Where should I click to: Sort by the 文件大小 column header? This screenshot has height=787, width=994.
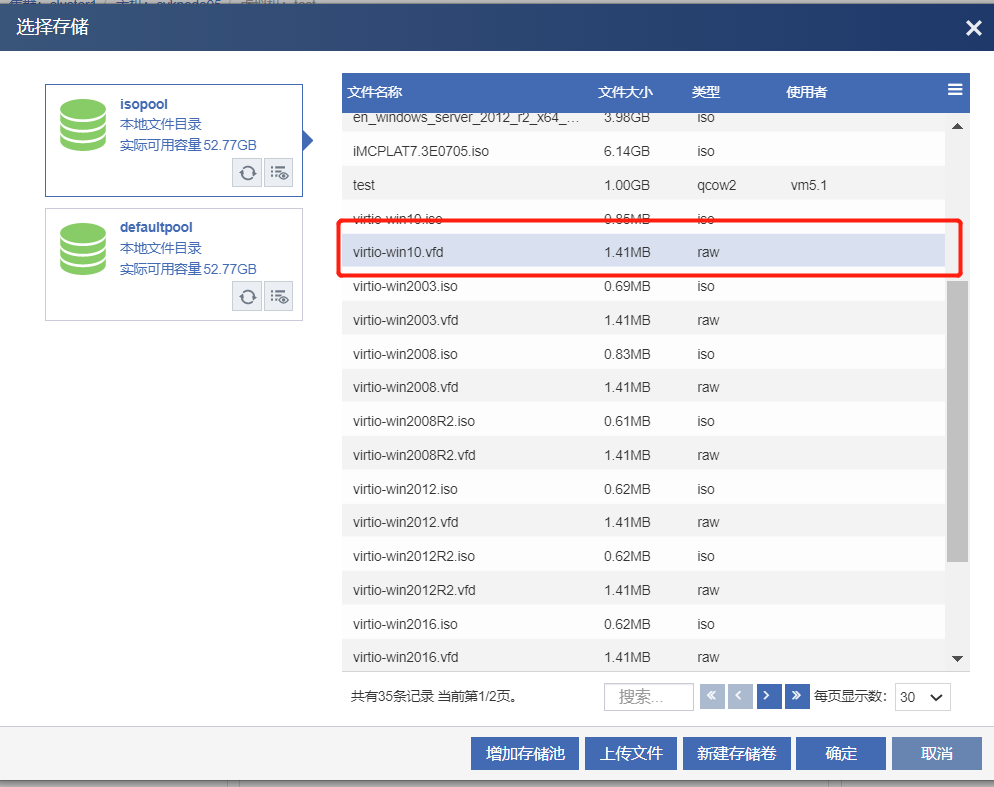(625, 92)
